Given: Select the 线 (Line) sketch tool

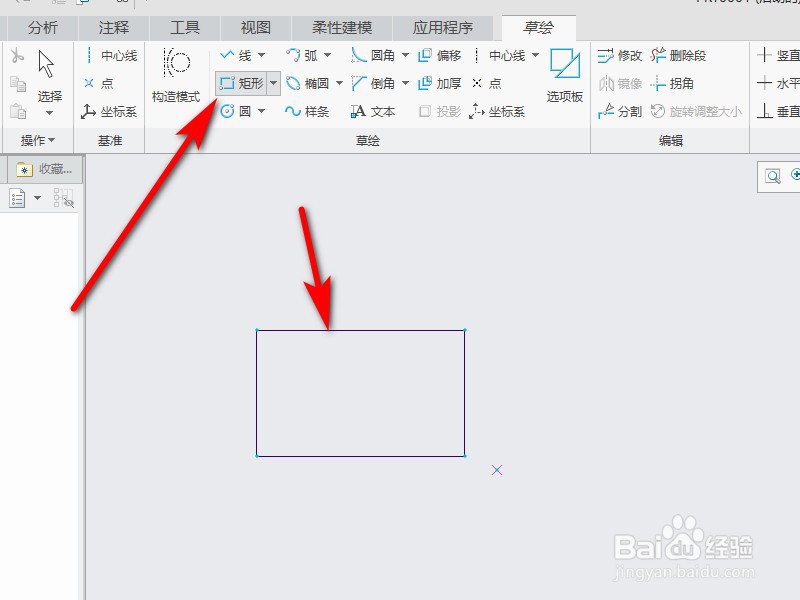Looking at the screenshot, I should pyautogui.click(x=236, y=55).
